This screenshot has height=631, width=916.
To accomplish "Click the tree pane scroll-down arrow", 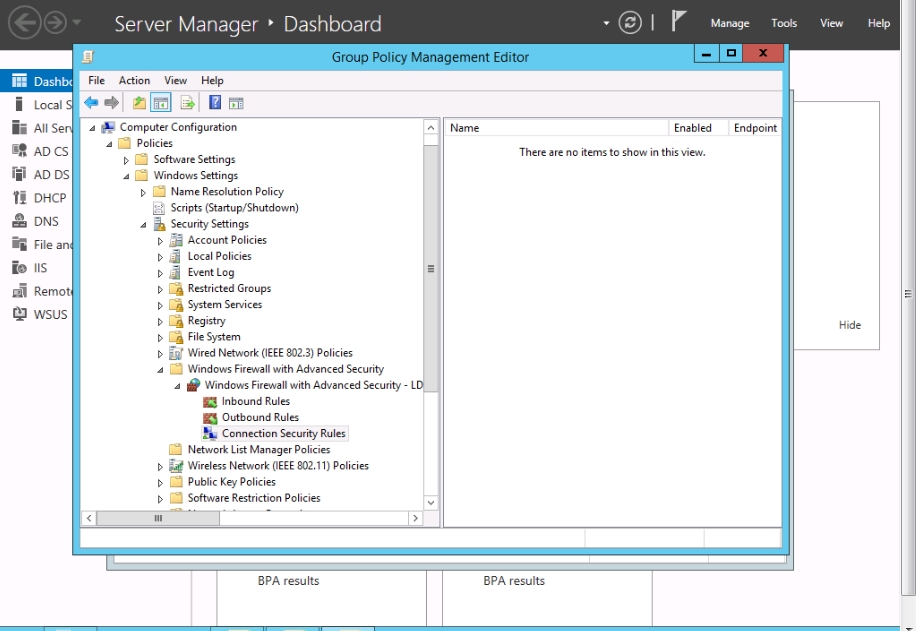I will click(x=431, y=502).
